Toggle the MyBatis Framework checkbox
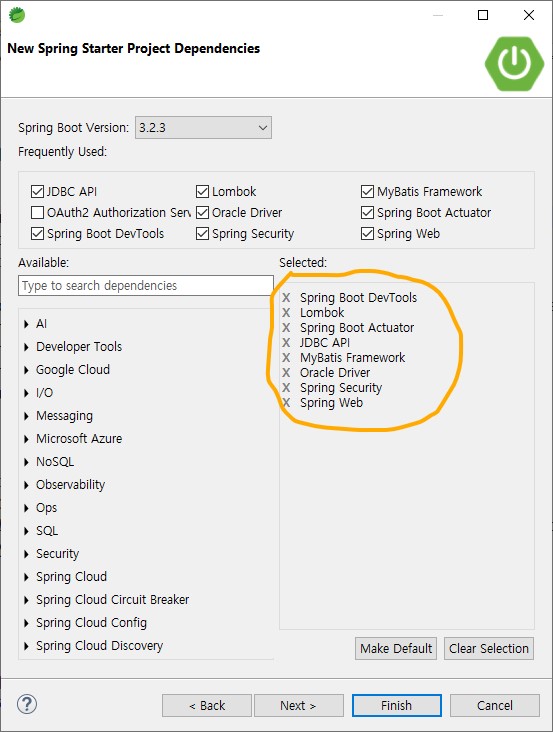 coord(368,191)
